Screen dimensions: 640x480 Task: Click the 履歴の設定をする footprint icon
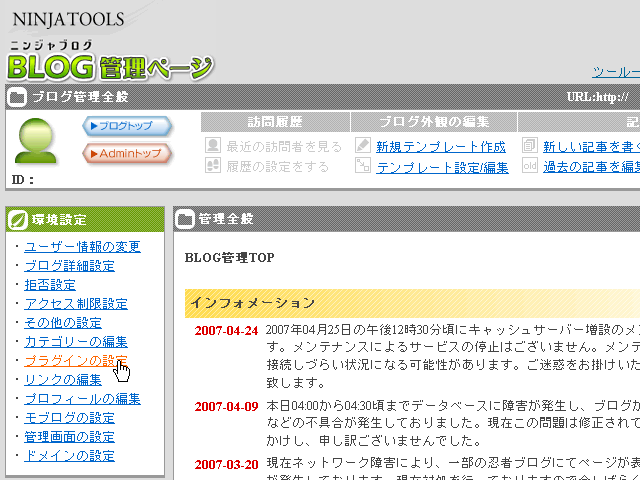[213, 166]
